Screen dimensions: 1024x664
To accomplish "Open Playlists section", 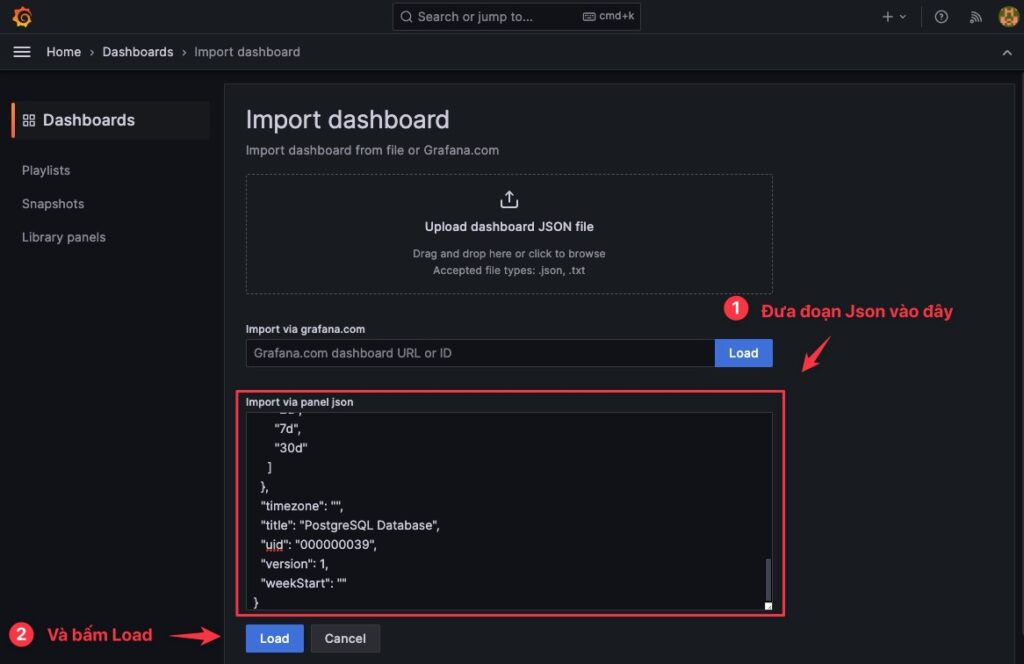I will tap(46, 170).
